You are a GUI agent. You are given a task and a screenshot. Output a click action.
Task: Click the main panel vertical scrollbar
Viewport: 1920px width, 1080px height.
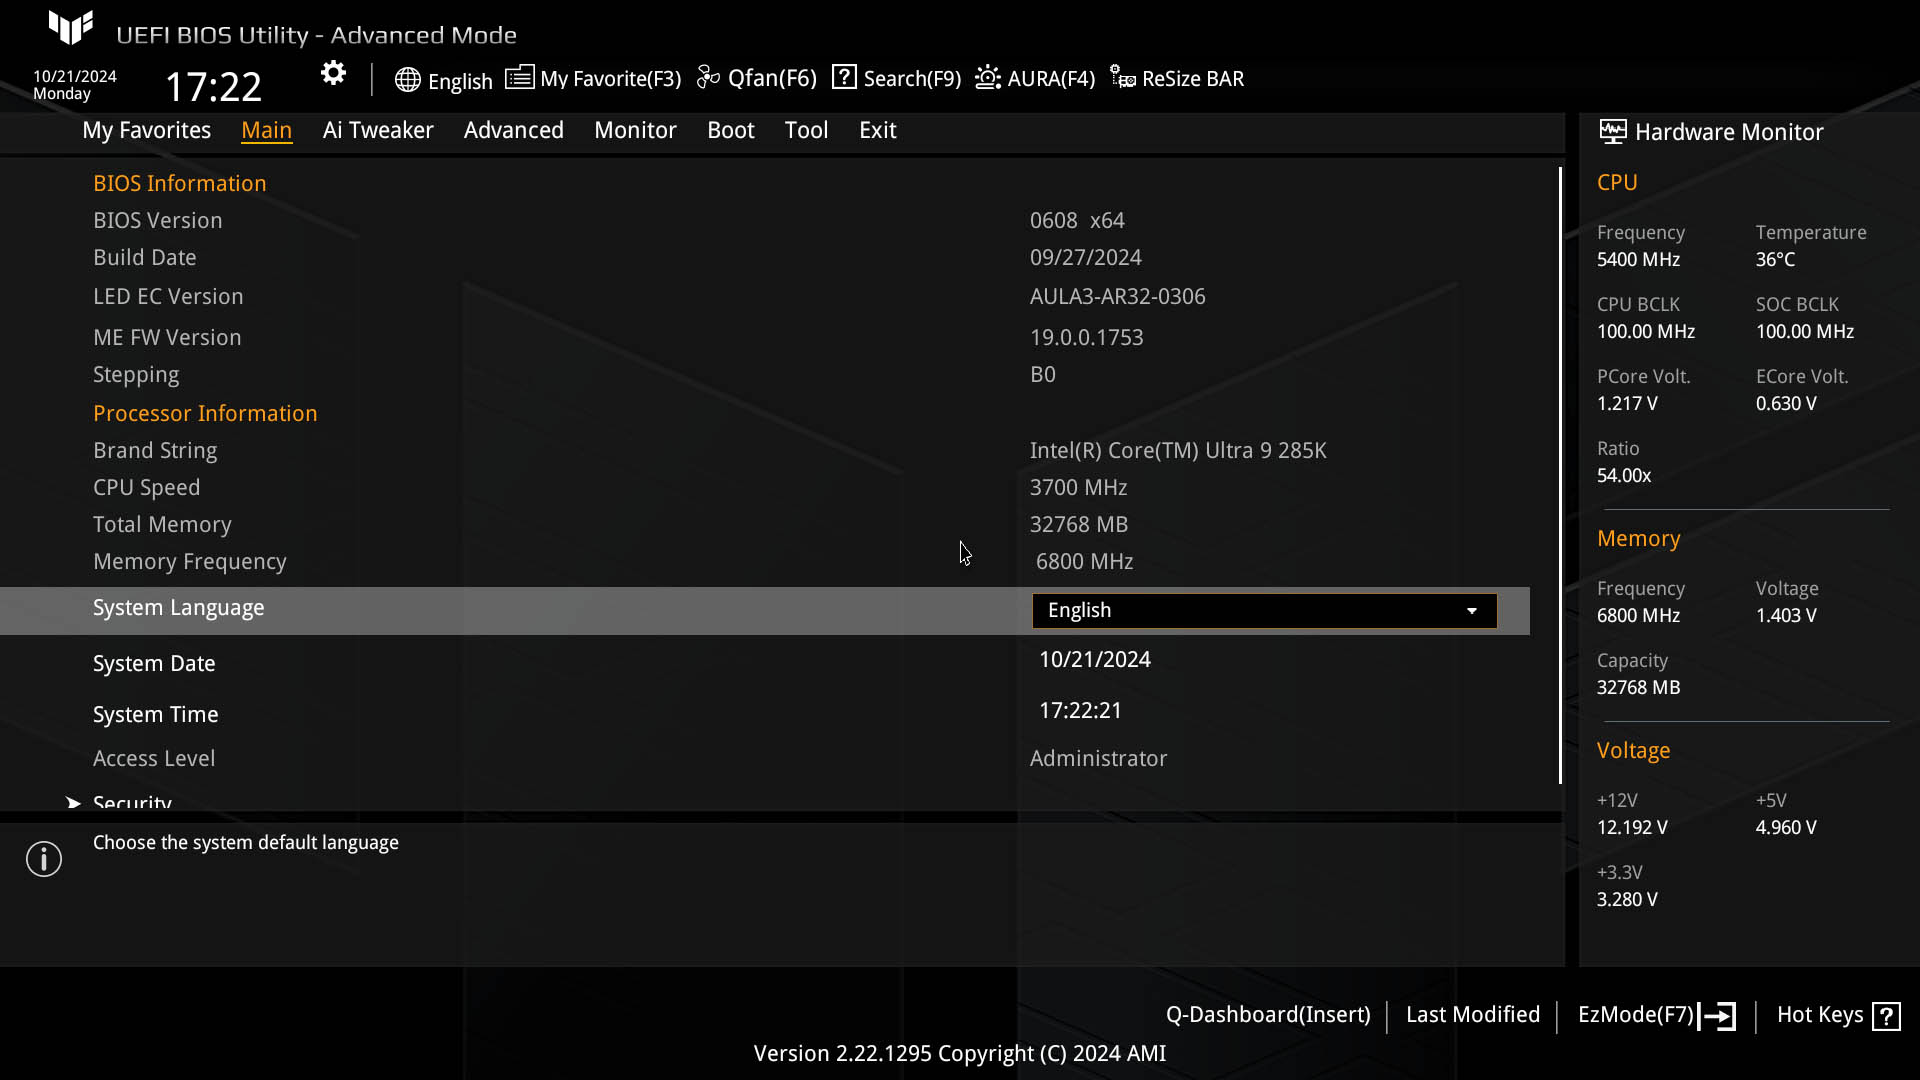pyautogui.click(x=1560, y=475)
